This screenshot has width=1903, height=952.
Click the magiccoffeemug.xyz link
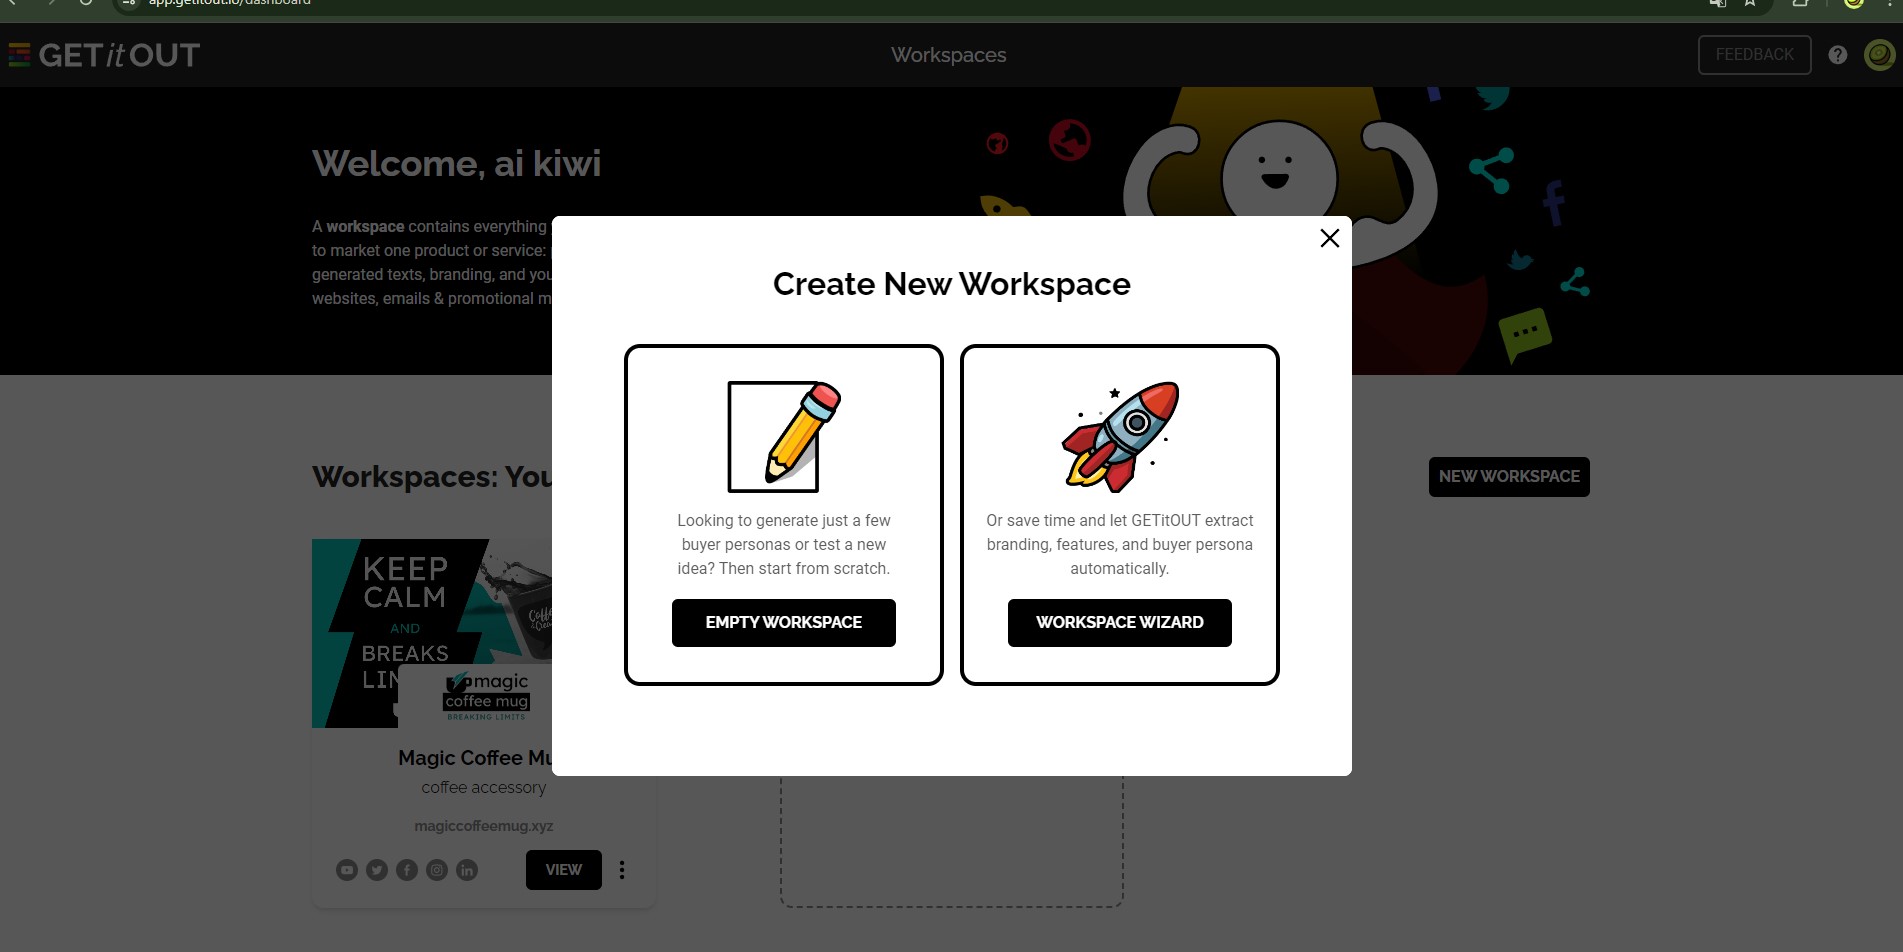pos(484,826)
